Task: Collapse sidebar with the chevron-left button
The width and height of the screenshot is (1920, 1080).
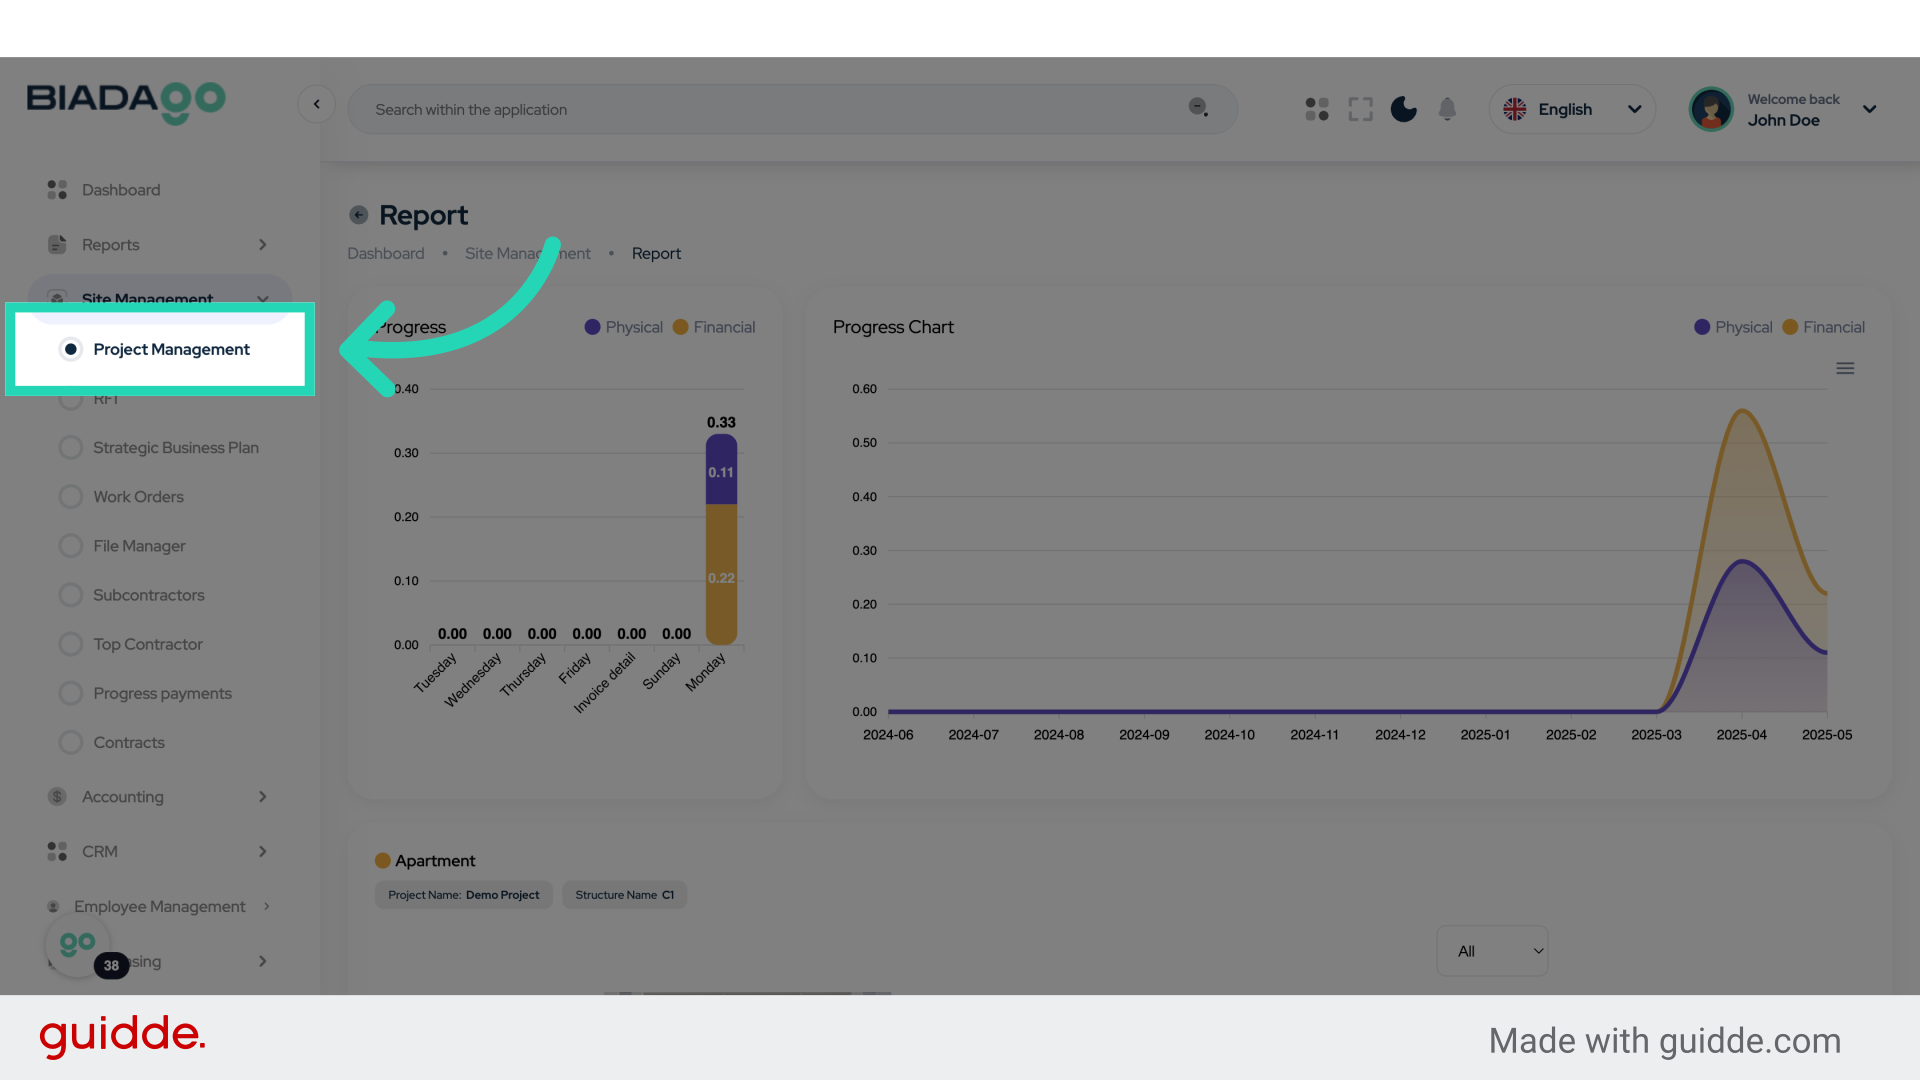Action: tap(316, 104)
